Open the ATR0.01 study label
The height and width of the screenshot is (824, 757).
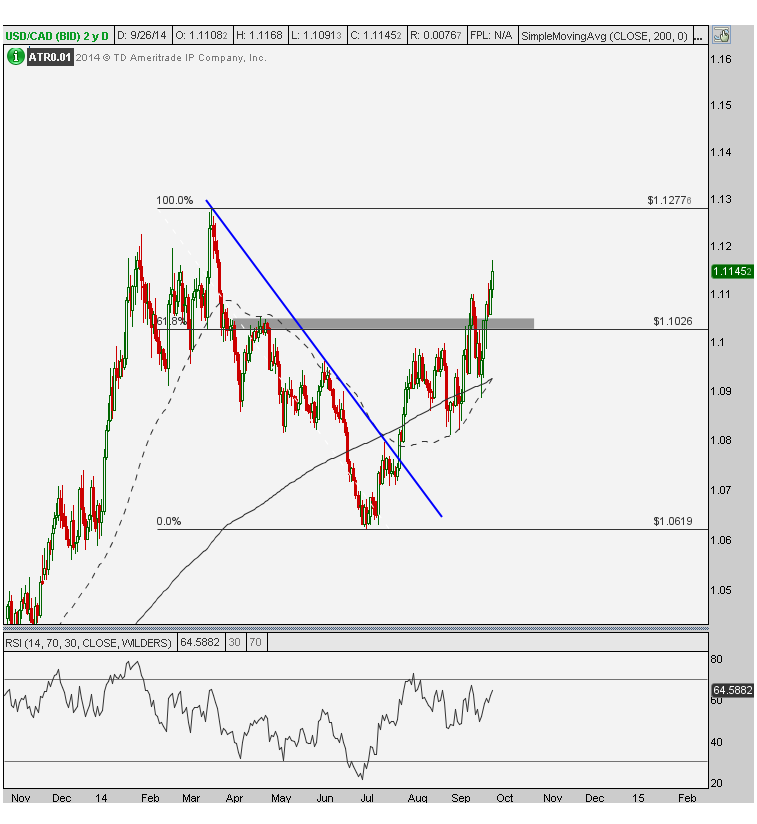pyautogui.click(x=49, y=57)
